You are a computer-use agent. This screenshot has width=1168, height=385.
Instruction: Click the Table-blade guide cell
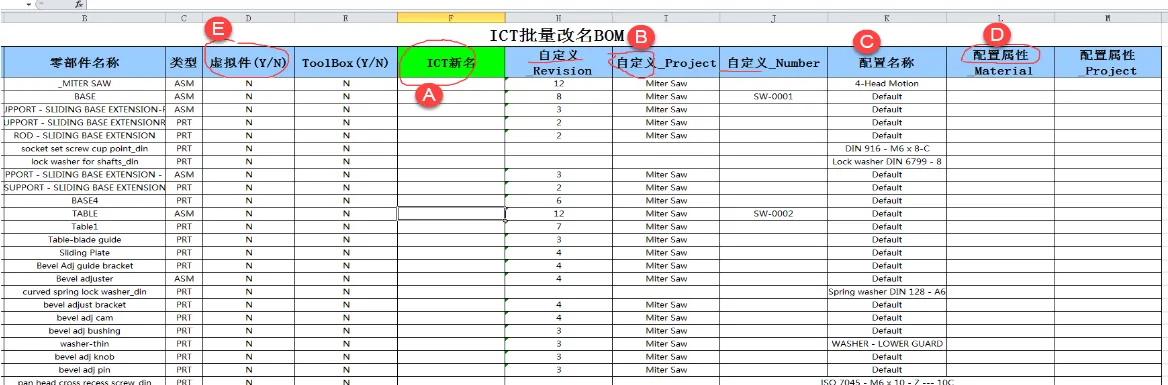coord(84,240)
